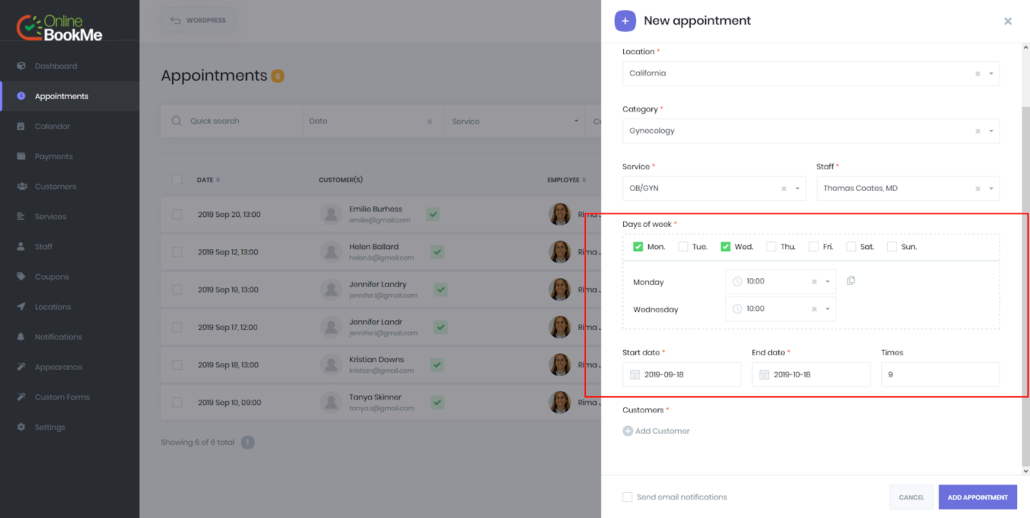Open the Customers sidebar section

[55, 186]
